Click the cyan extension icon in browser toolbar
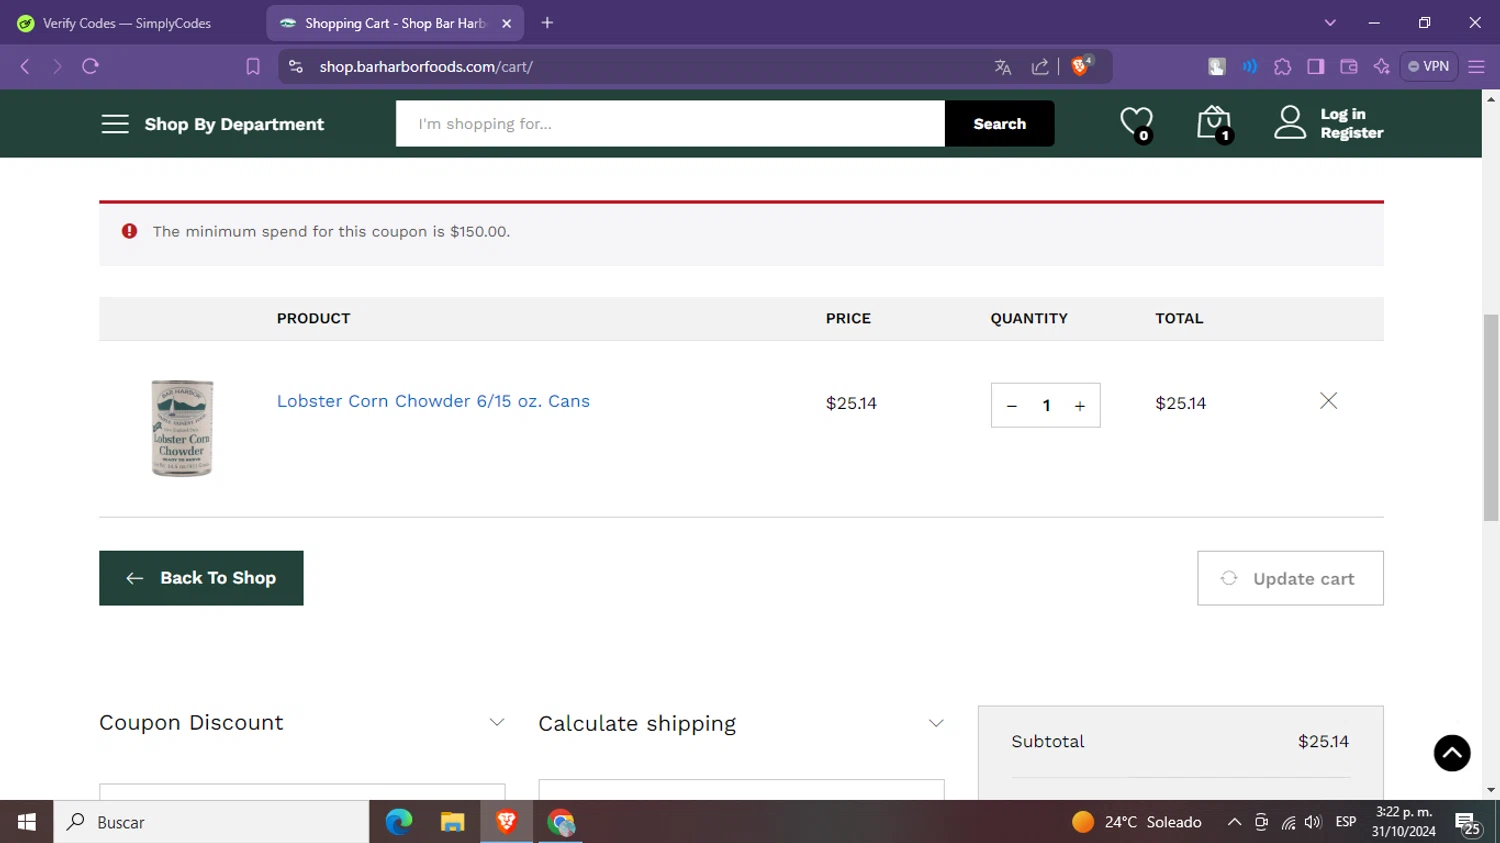 (1250, 67)
